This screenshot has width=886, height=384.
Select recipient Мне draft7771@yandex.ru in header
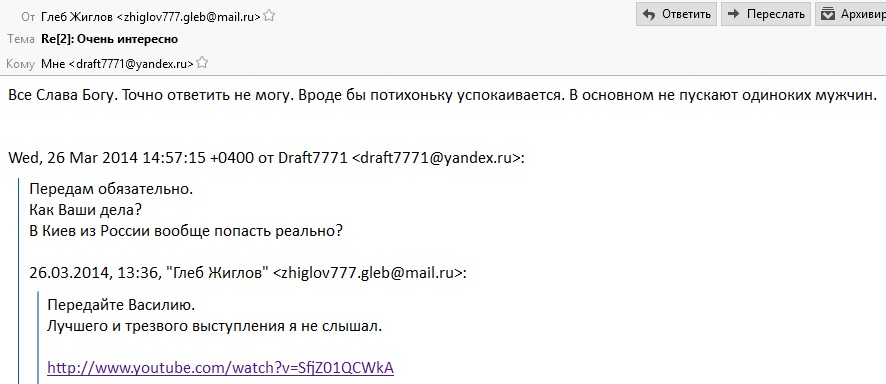tap(118, 64)
